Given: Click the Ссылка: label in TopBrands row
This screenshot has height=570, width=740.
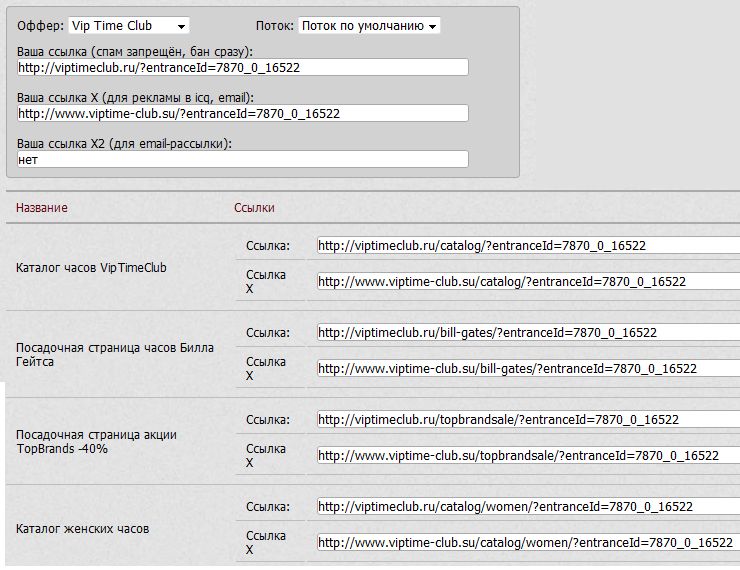Looking at the screenshot, I should (x=268, y=420).
